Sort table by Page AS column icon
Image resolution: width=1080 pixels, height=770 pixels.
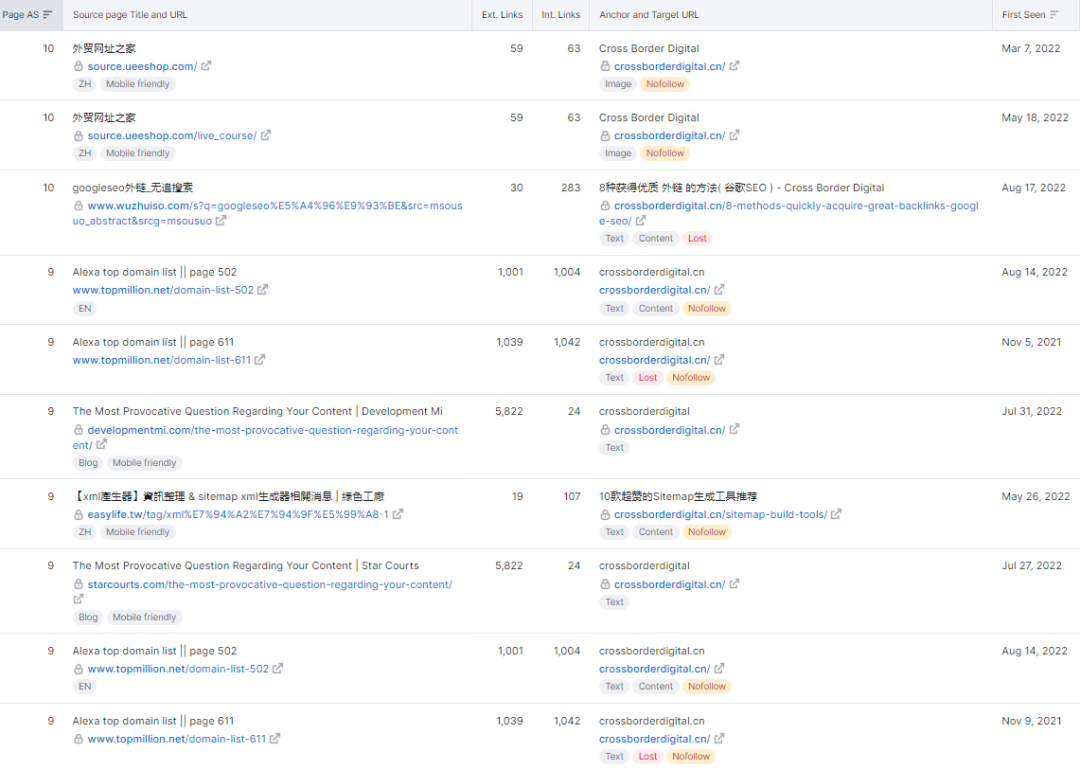tap(47, 15)
